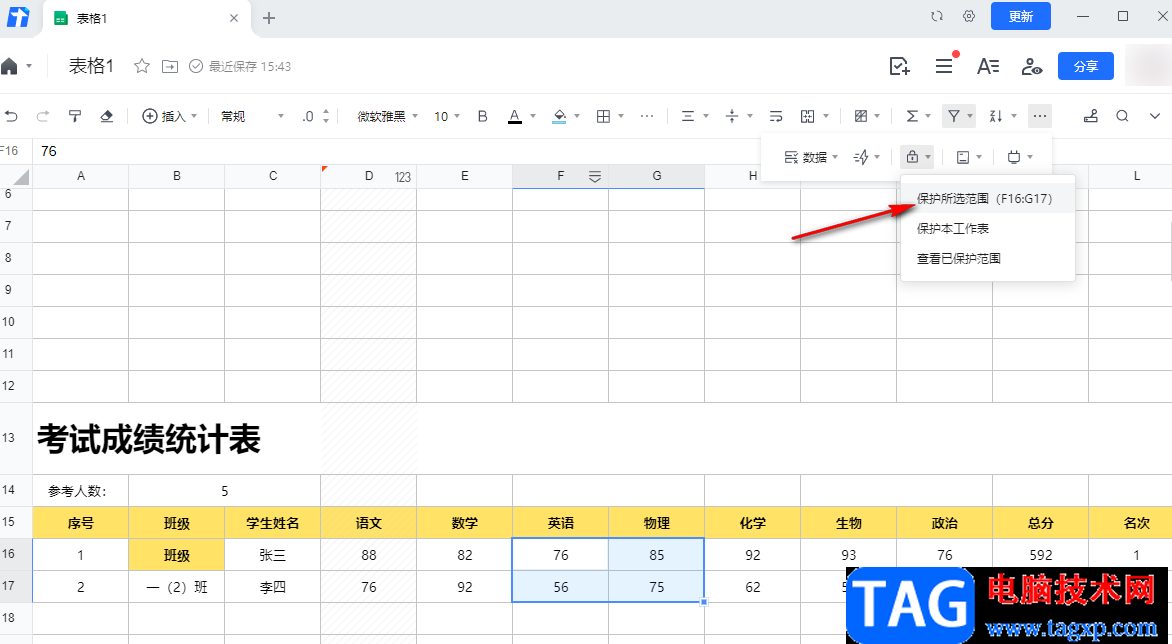
Task: Click the fill color bucket icon
Action: point(559,116)
